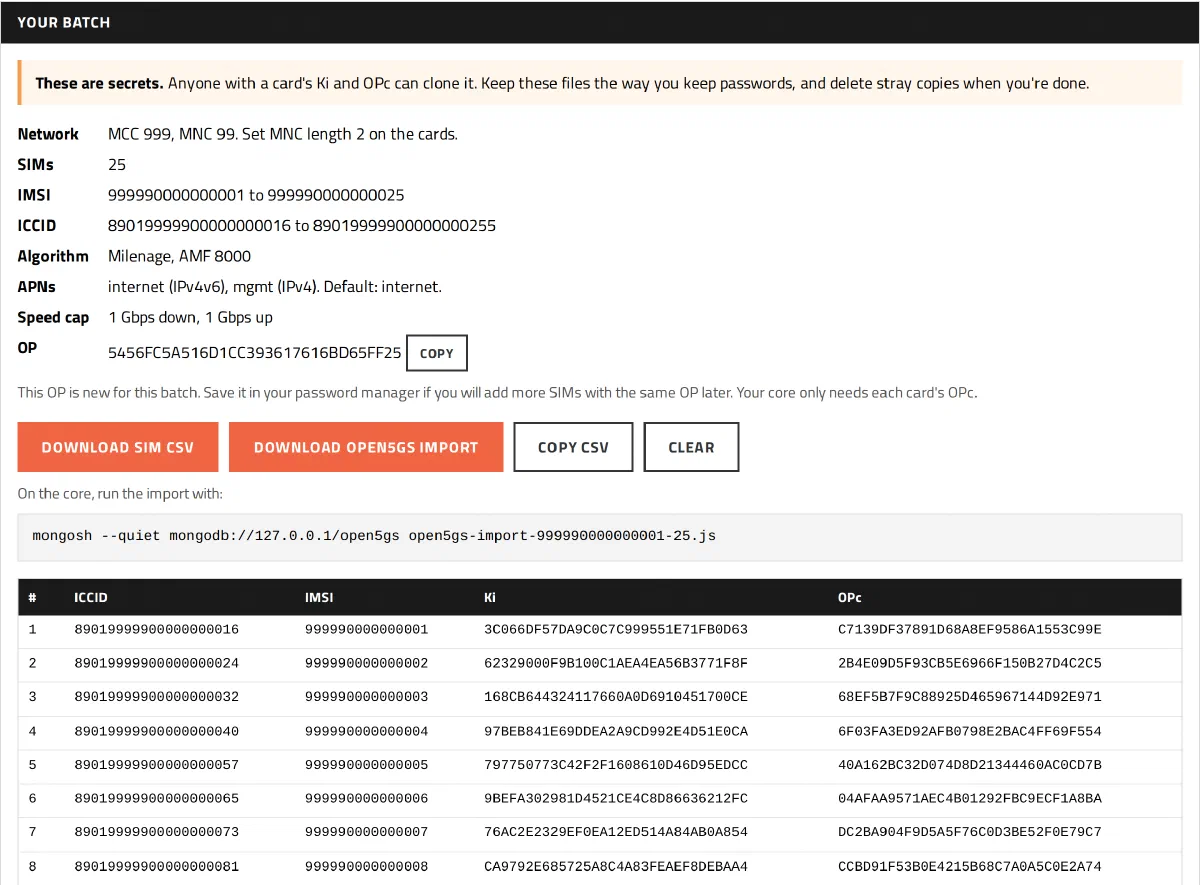Viewport: 1200px width, 885px height.
Task: Select Ki CA9792E685725A8C4A83FEAEF8DEBAA4
Action: click(x=616, y=867)
